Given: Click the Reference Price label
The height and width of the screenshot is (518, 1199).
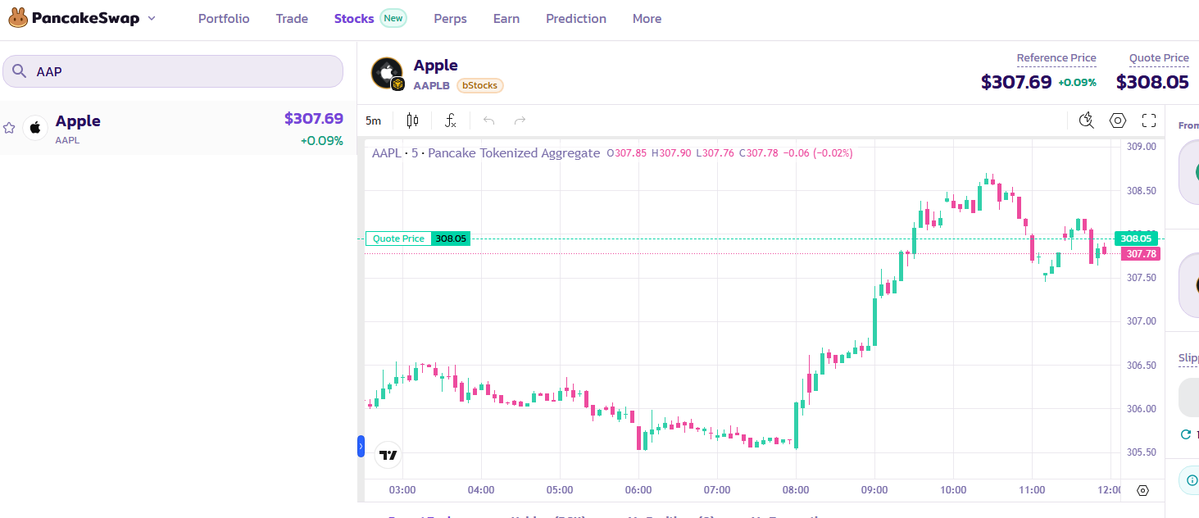Looking at the screenshot, I should (1056, 57).
